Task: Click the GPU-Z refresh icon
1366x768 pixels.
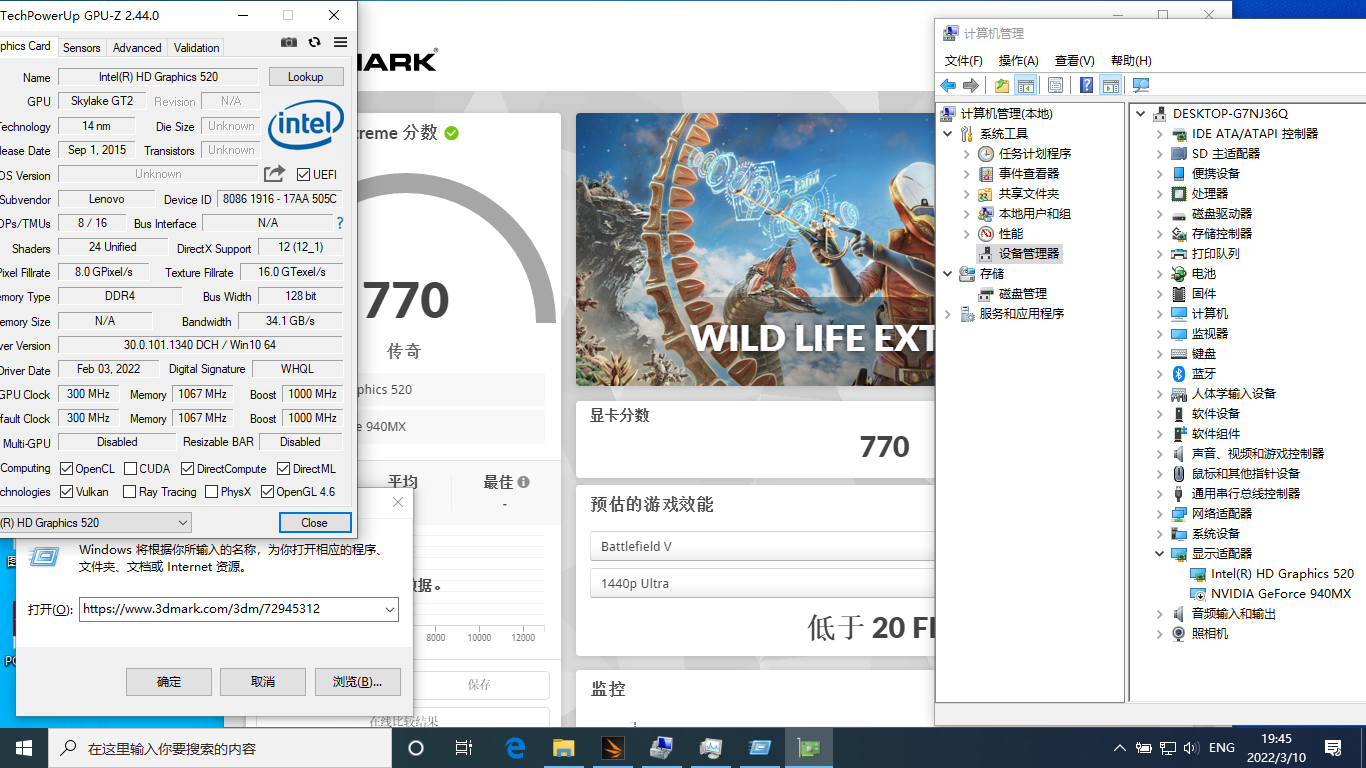Action: point(314,42)
